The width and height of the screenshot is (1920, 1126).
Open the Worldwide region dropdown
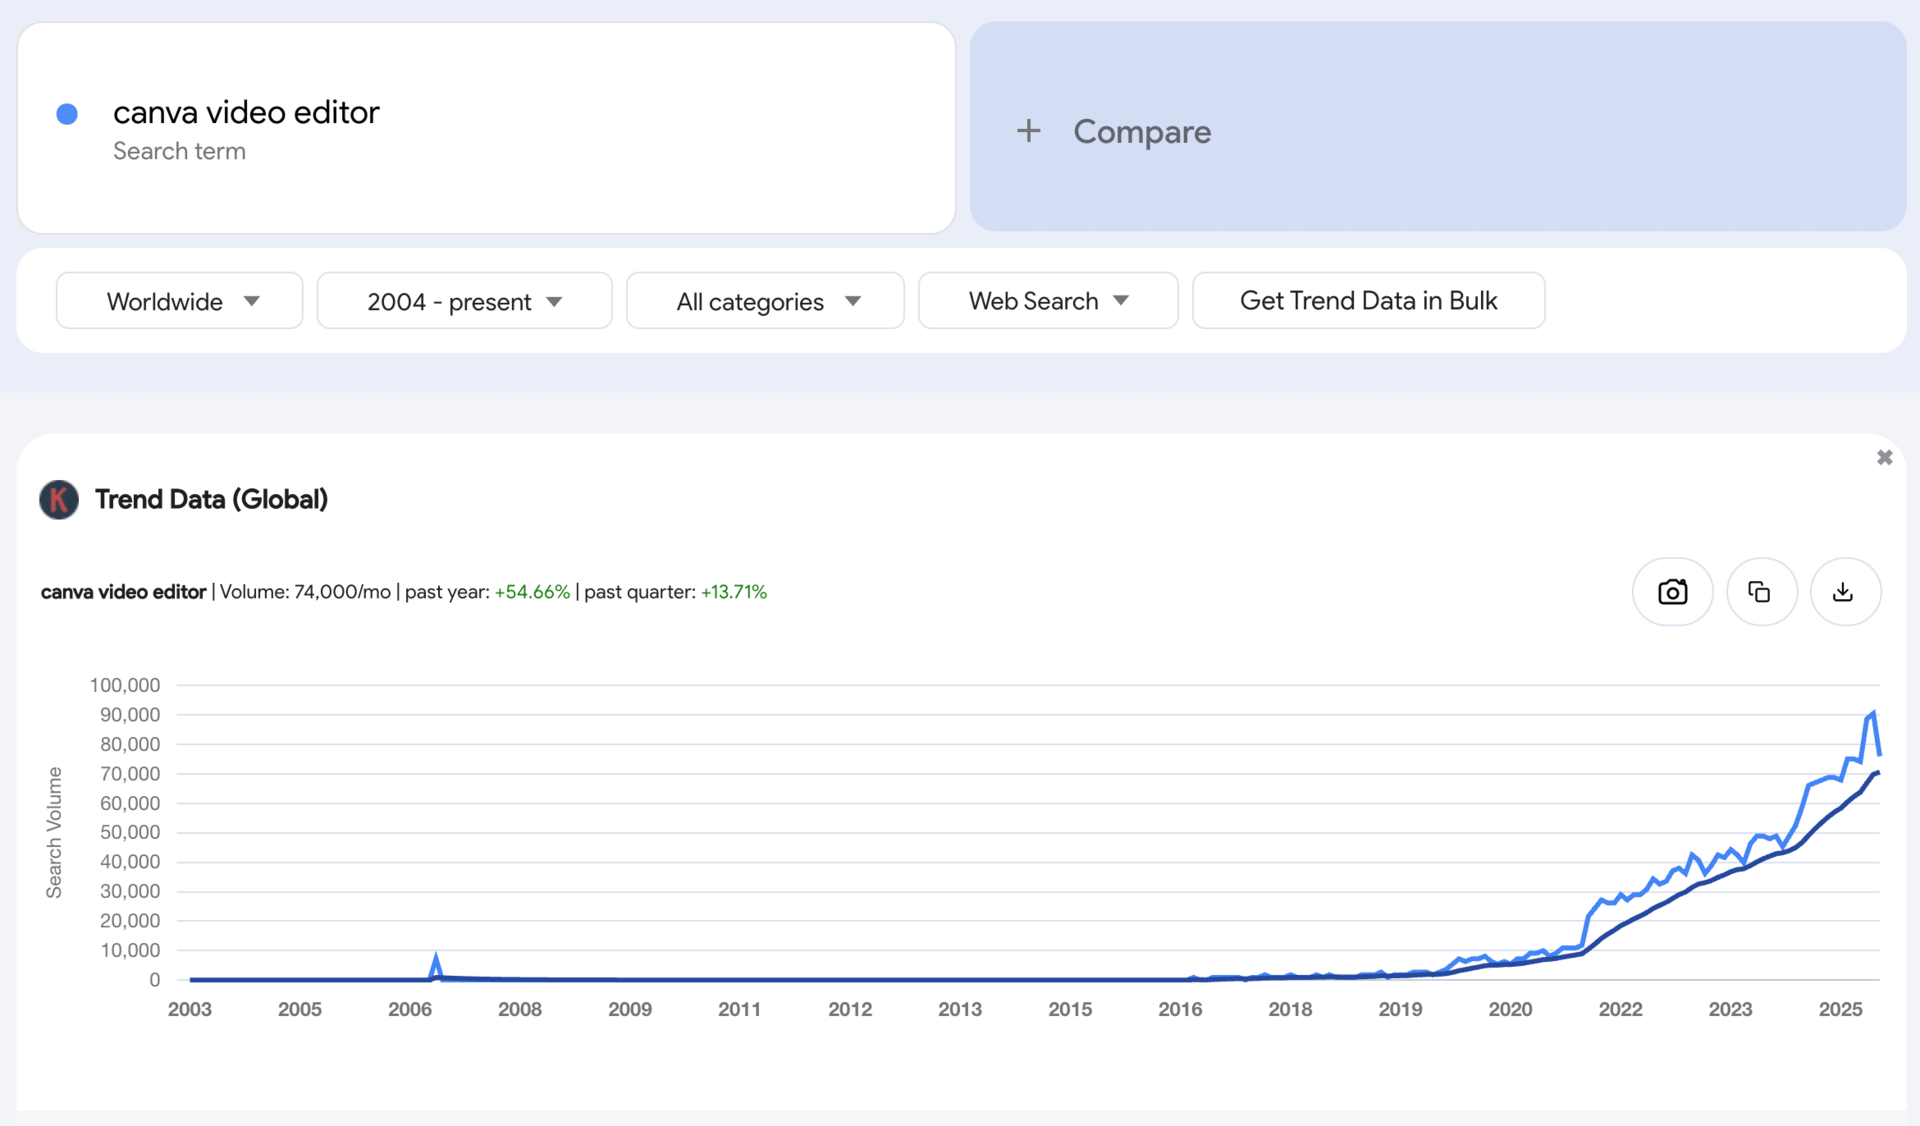point(180,301)
